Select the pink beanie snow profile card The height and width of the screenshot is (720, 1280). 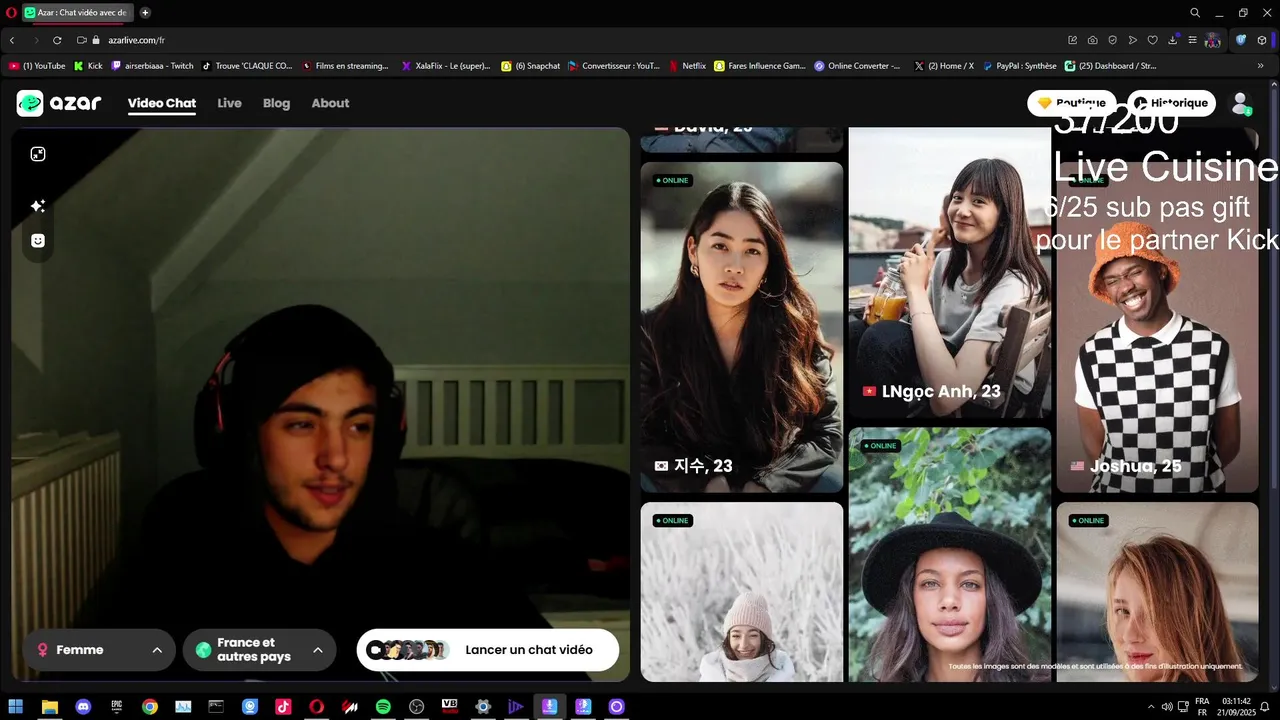coord(742,592)
